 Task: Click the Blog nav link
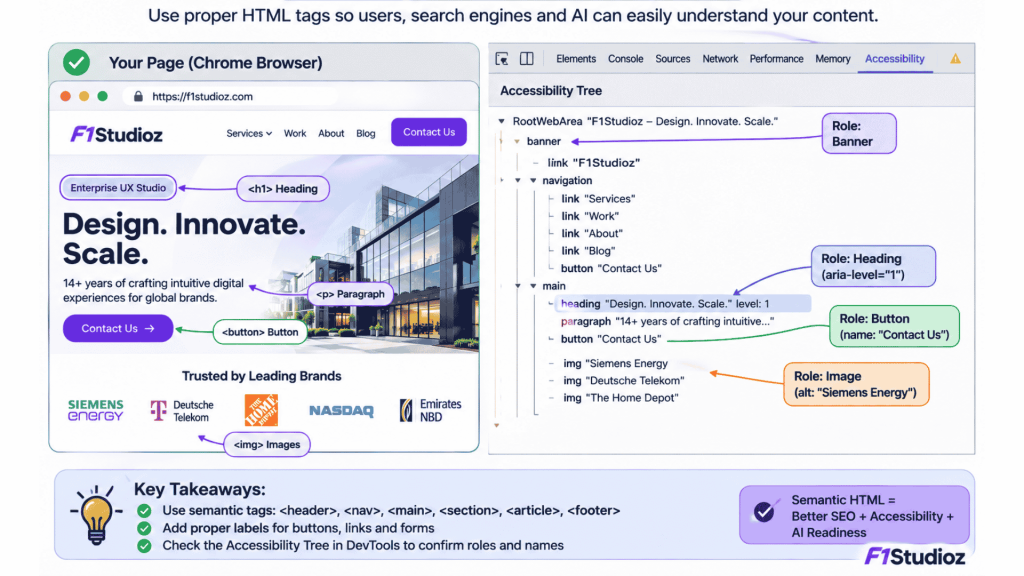[x=366, y=133]
